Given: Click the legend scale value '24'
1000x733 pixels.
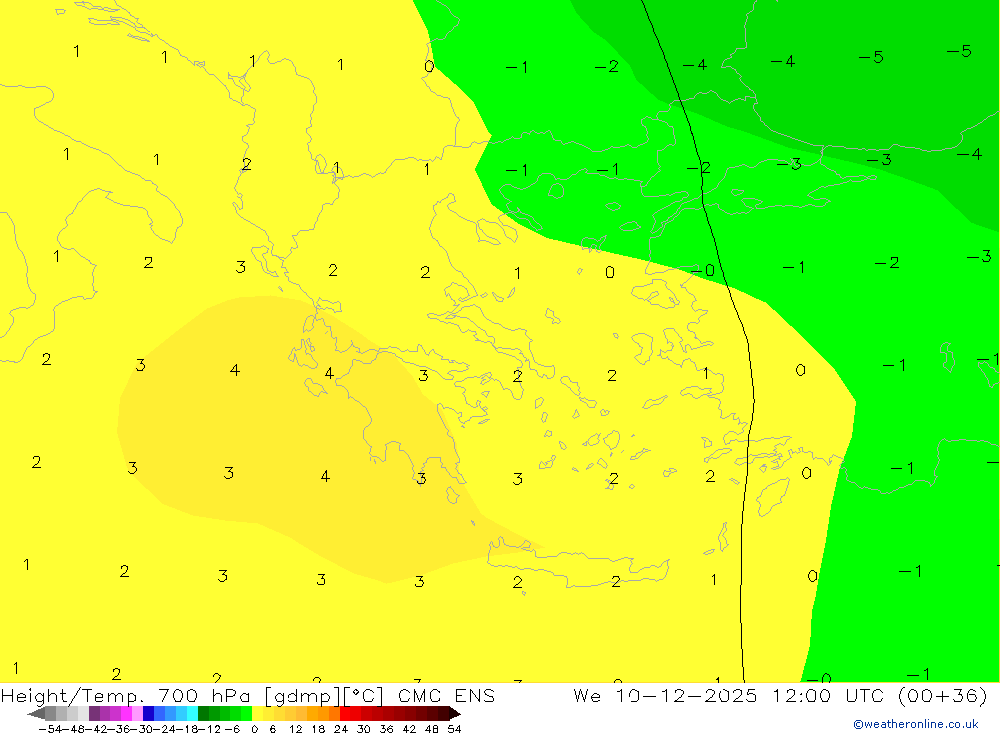Looking at the screenshot, I should pyautogui.click(x=341, y=729).
